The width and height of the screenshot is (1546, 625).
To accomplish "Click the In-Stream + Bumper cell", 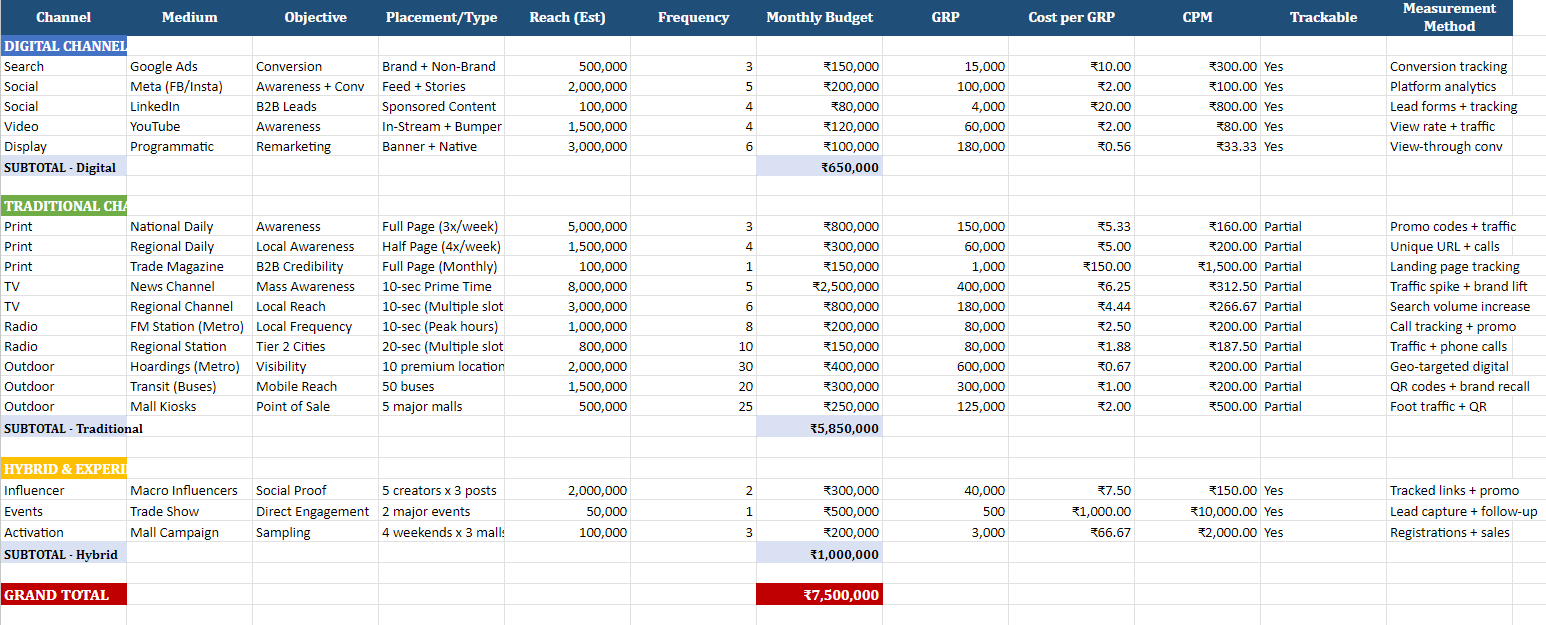I will (441, 126).
